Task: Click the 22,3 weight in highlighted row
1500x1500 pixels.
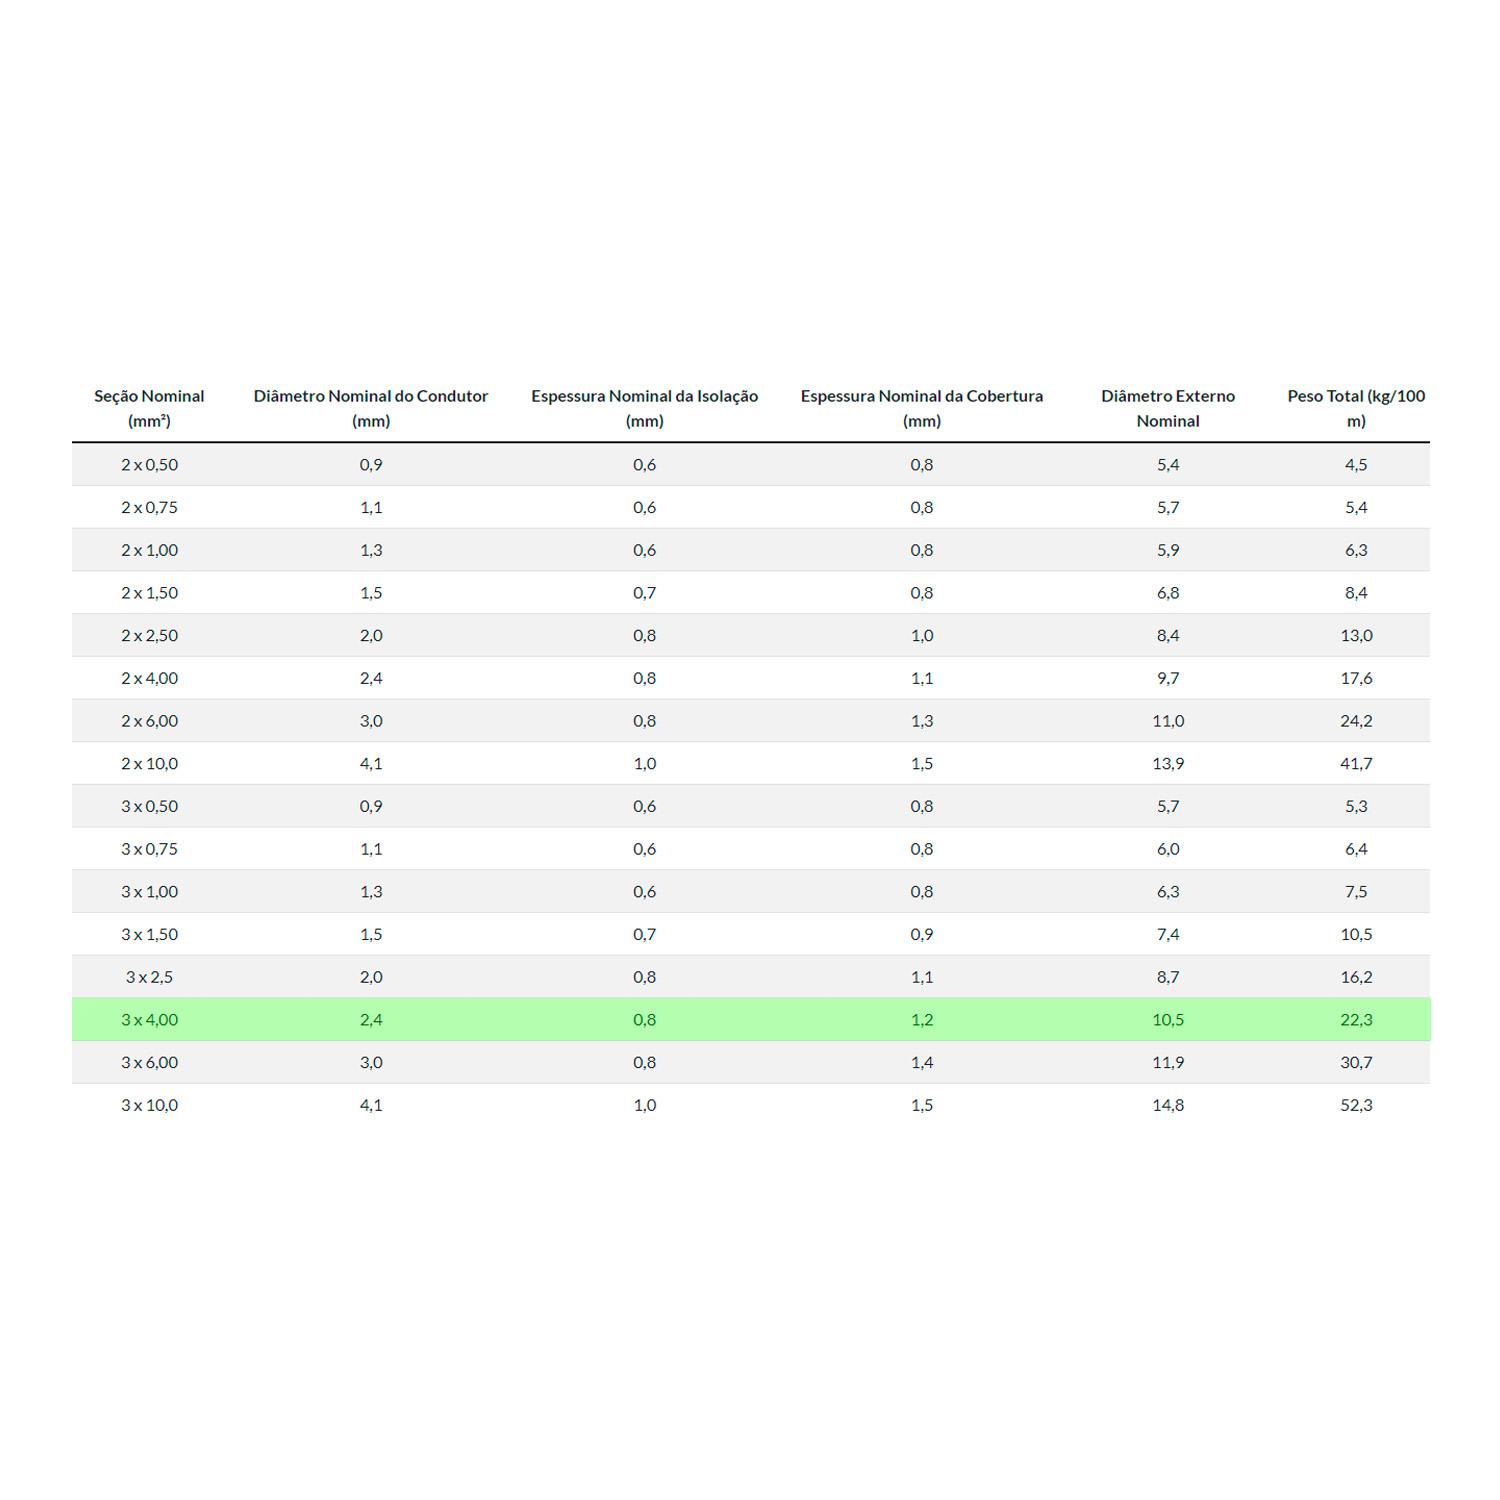Action: click(x=1355, y=1020)
